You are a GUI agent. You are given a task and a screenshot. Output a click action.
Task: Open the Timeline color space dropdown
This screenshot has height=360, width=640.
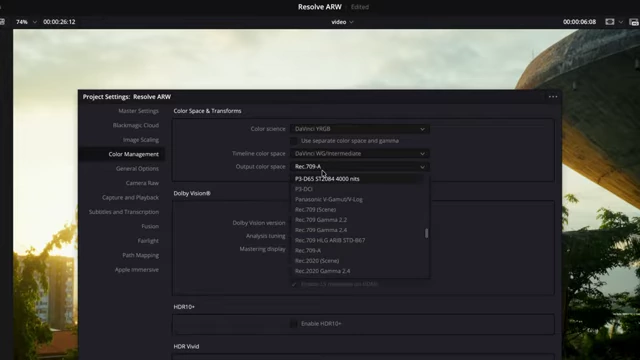pyautogui.click(x=360, y=154)
